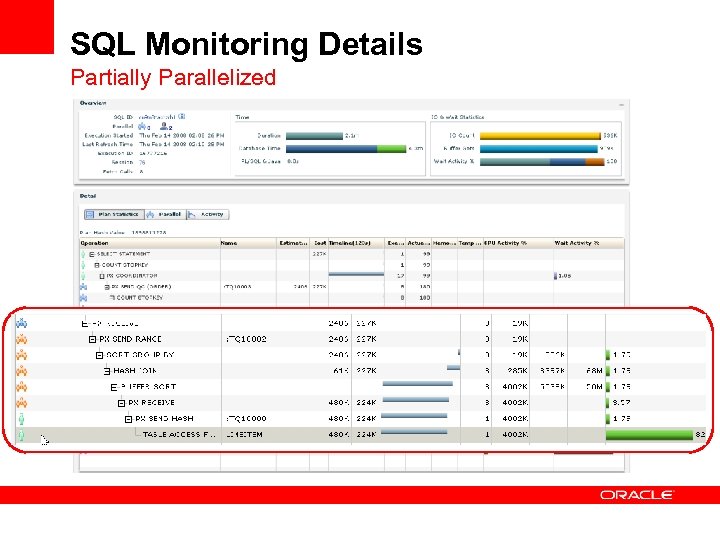Click the user icon in the Parallel overview row
Viewport: 720px width, 540px height.
pos(163,126)
